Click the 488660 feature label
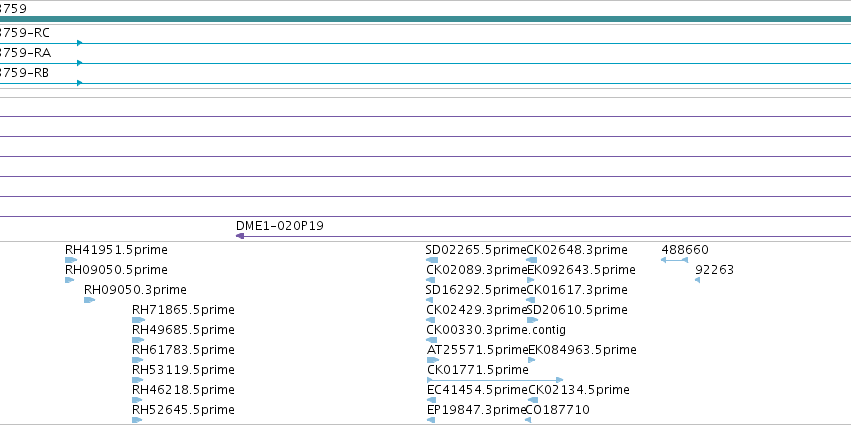The height and width of the screenshot is (425, 851). pyautogui.click(x=685, y=250)
